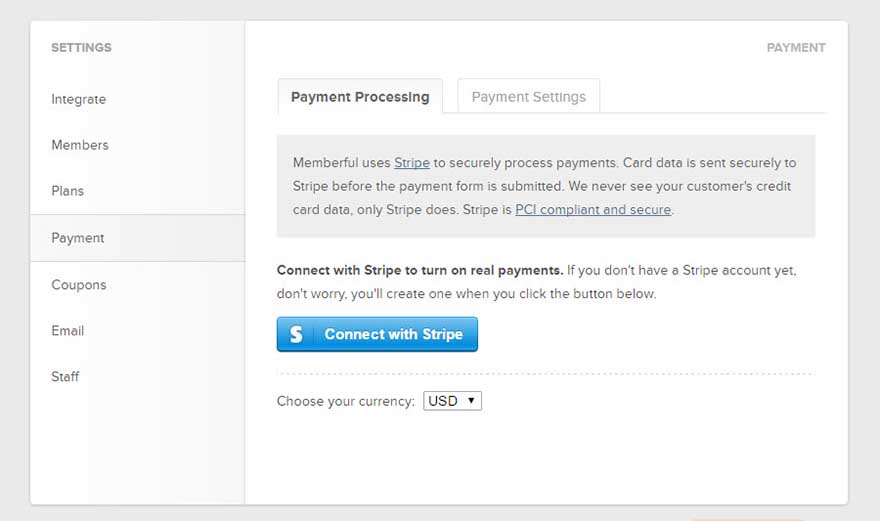Follow the Stripe hyperlink in the notice
Viewport: 880px width, 521px height.
pyautogui.click(x=412, y=163)
